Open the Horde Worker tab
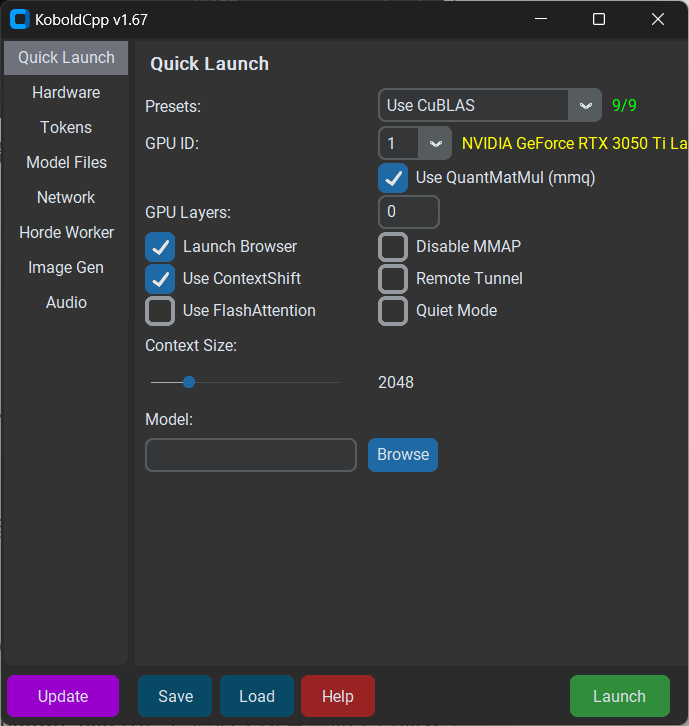Viewport: 689px width, 726px height. click(66, 233)
